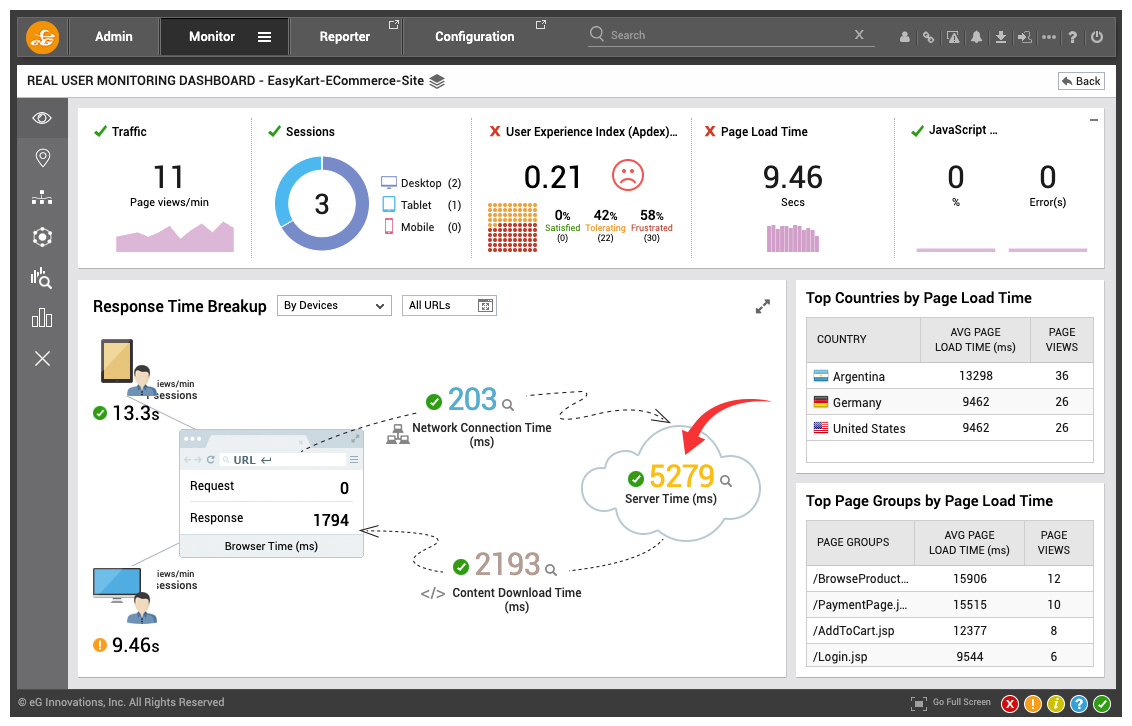Viewport: 1132px width, 726px height.
Task: Collapse the top metrics panel minus
Action: pos(1094,121)
